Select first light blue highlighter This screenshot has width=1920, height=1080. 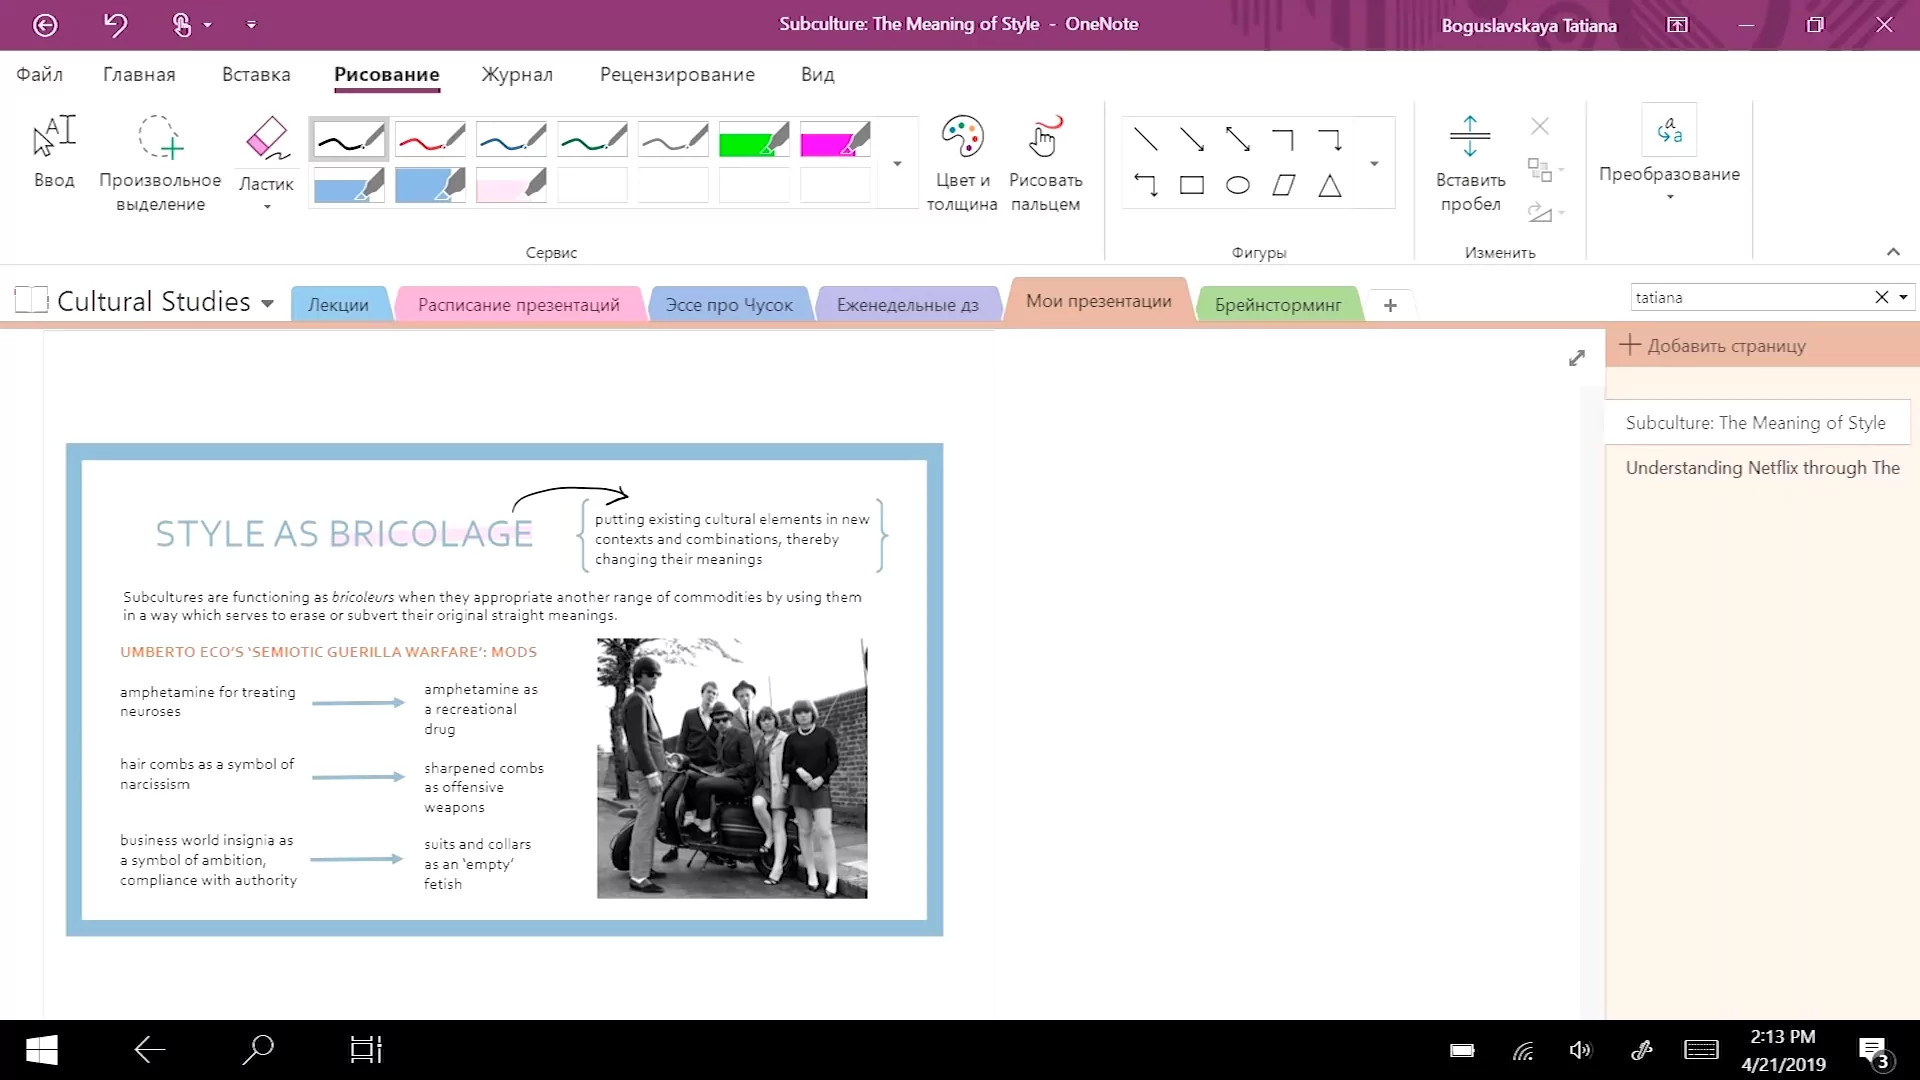coord(349,185)
